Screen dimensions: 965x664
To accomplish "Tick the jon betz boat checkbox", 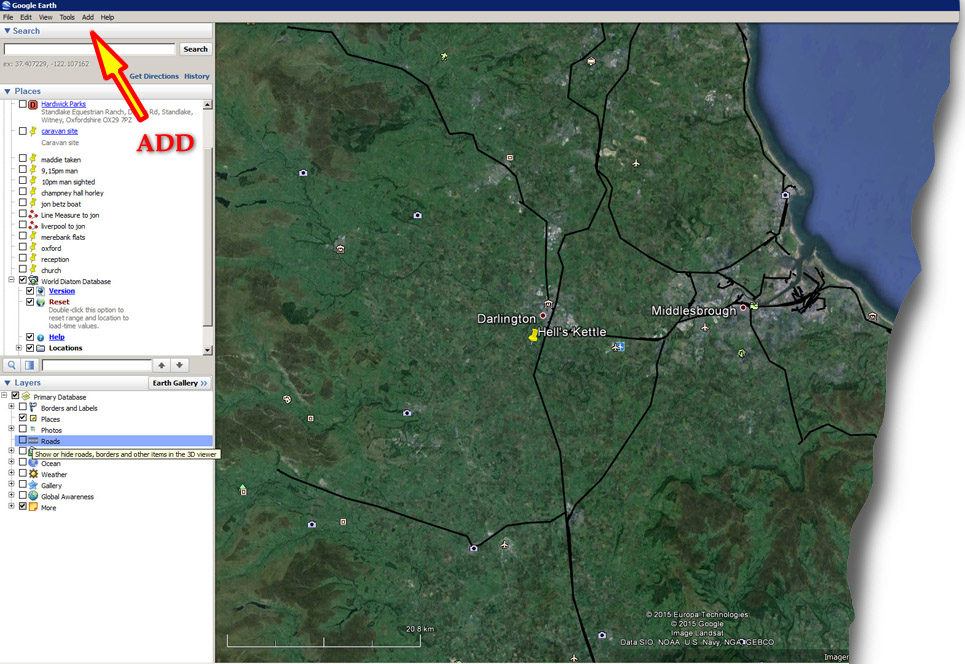I will 23,202.
